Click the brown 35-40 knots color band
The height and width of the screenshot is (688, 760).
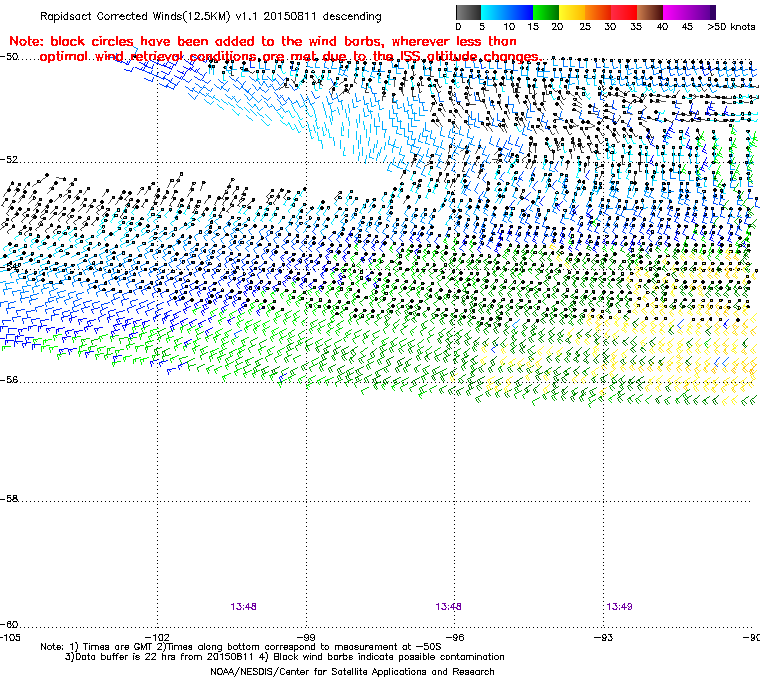click(x=650, y=12)
